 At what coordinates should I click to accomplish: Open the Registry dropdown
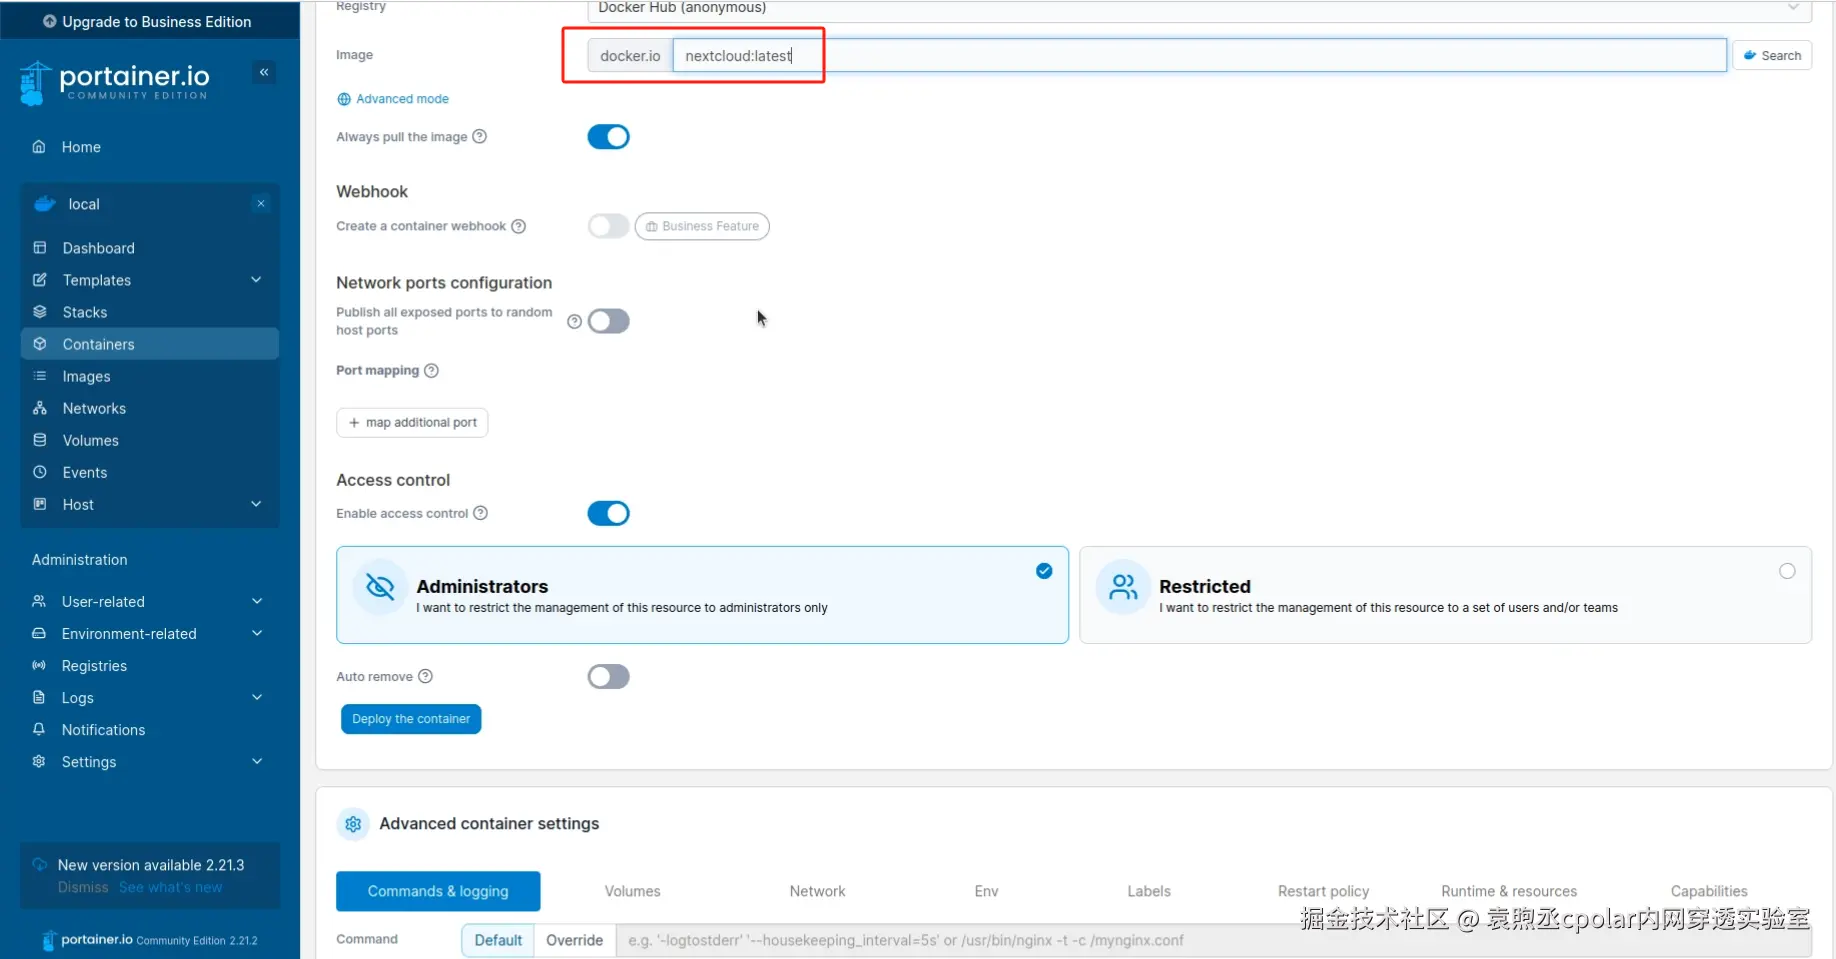tap(1199, 10)
